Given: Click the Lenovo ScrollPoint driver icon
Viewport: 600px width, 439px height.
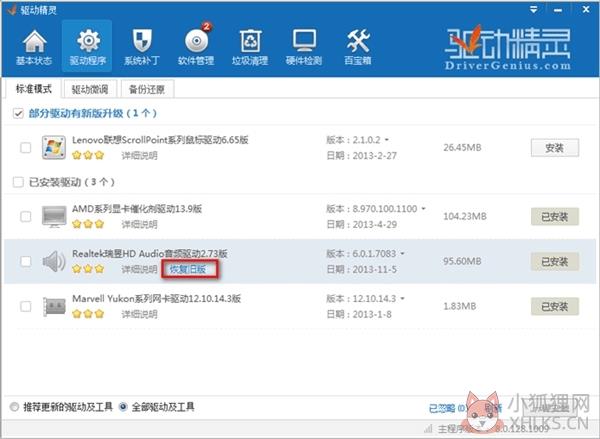Looking at the screenshot, I should (x=54, y=147).
